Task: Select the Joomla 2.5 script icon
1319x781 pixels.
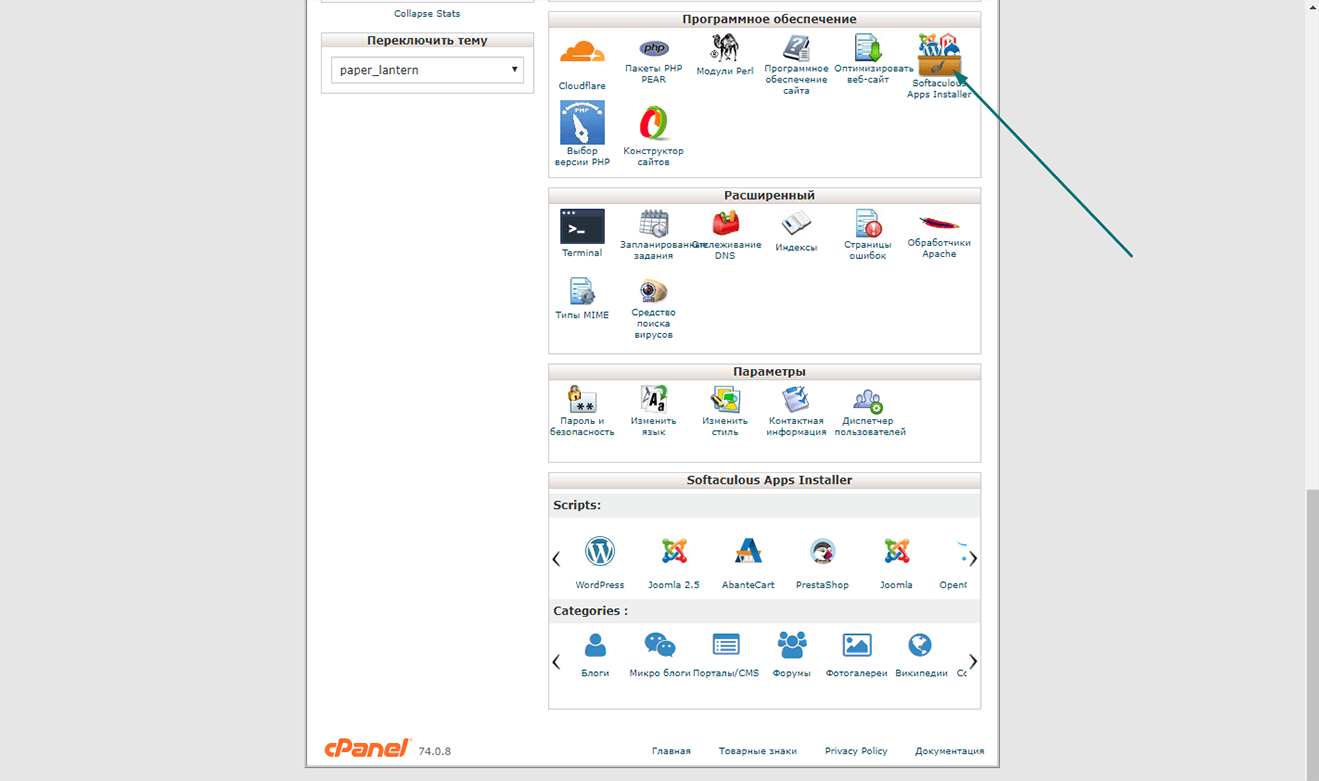Action: click(x=674, y=551)
